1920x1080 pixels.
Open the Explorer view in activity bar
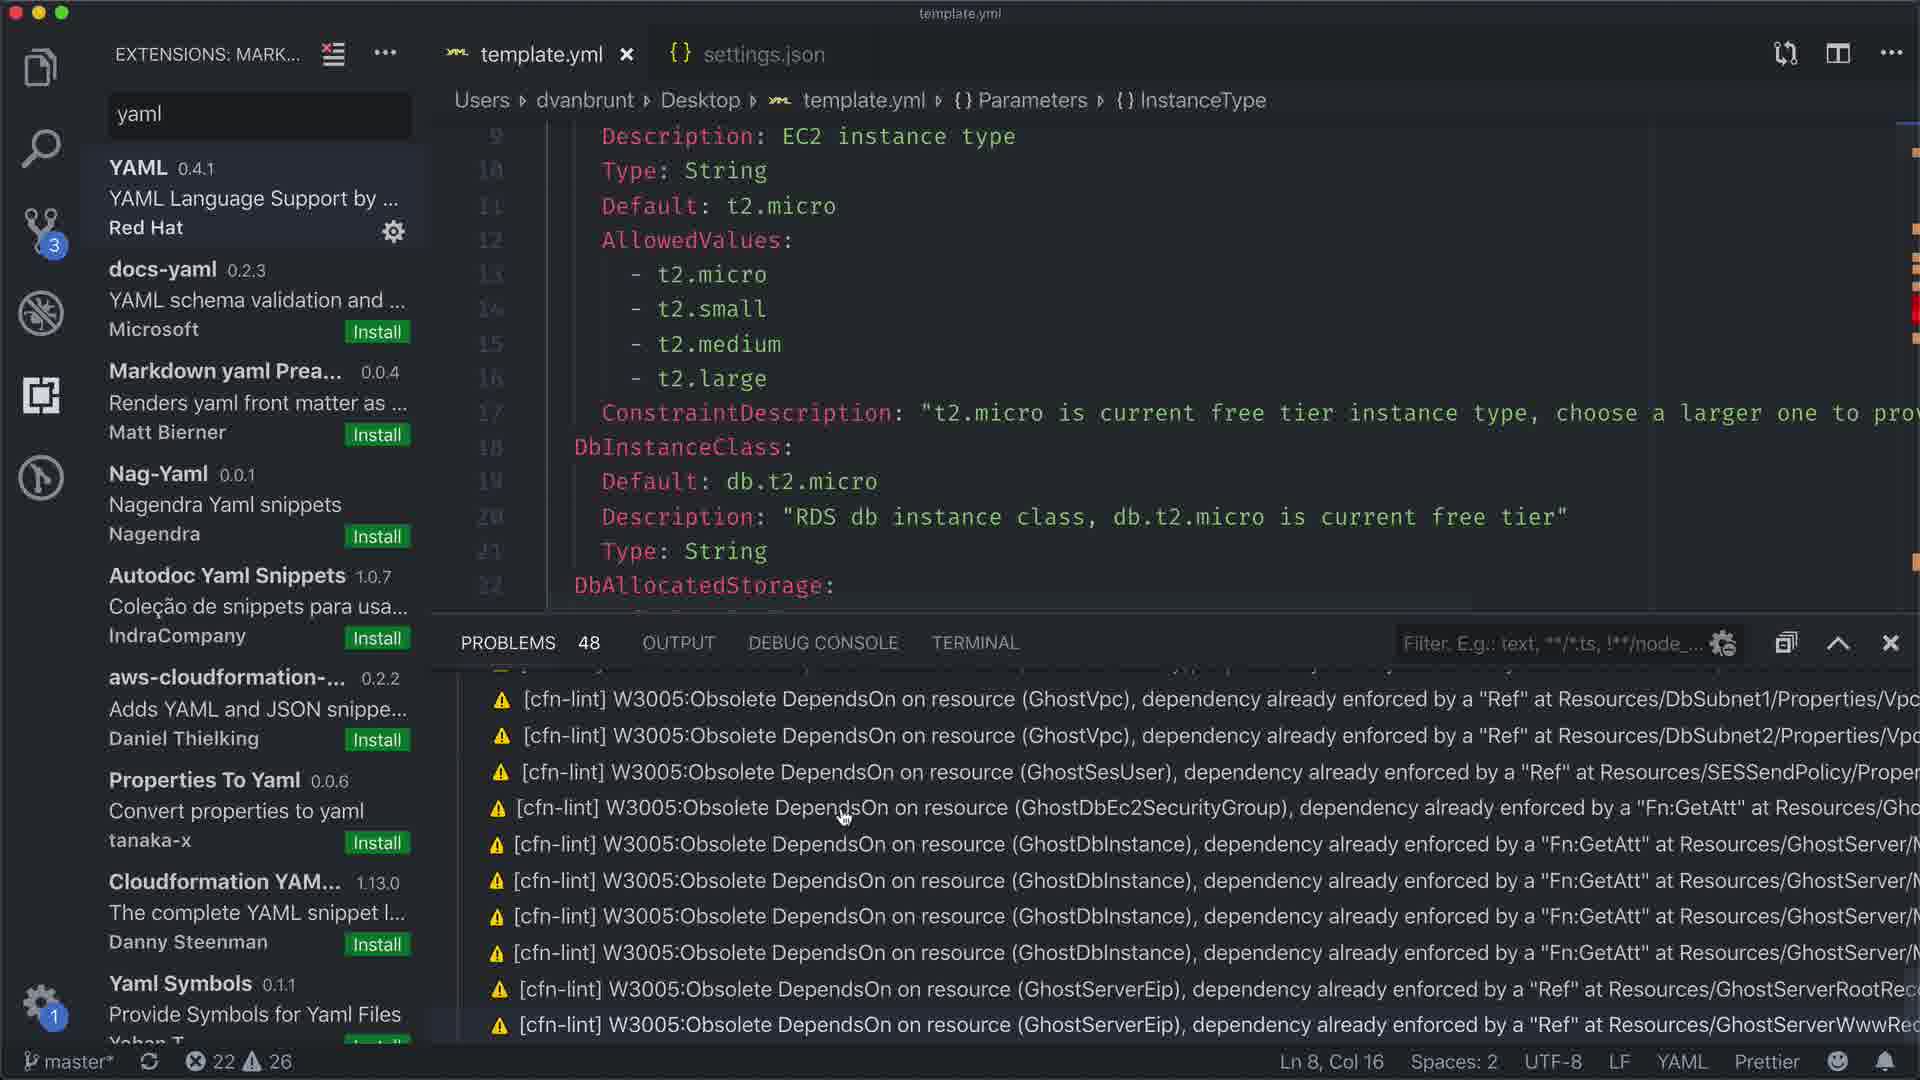click(x=40, y=68)
